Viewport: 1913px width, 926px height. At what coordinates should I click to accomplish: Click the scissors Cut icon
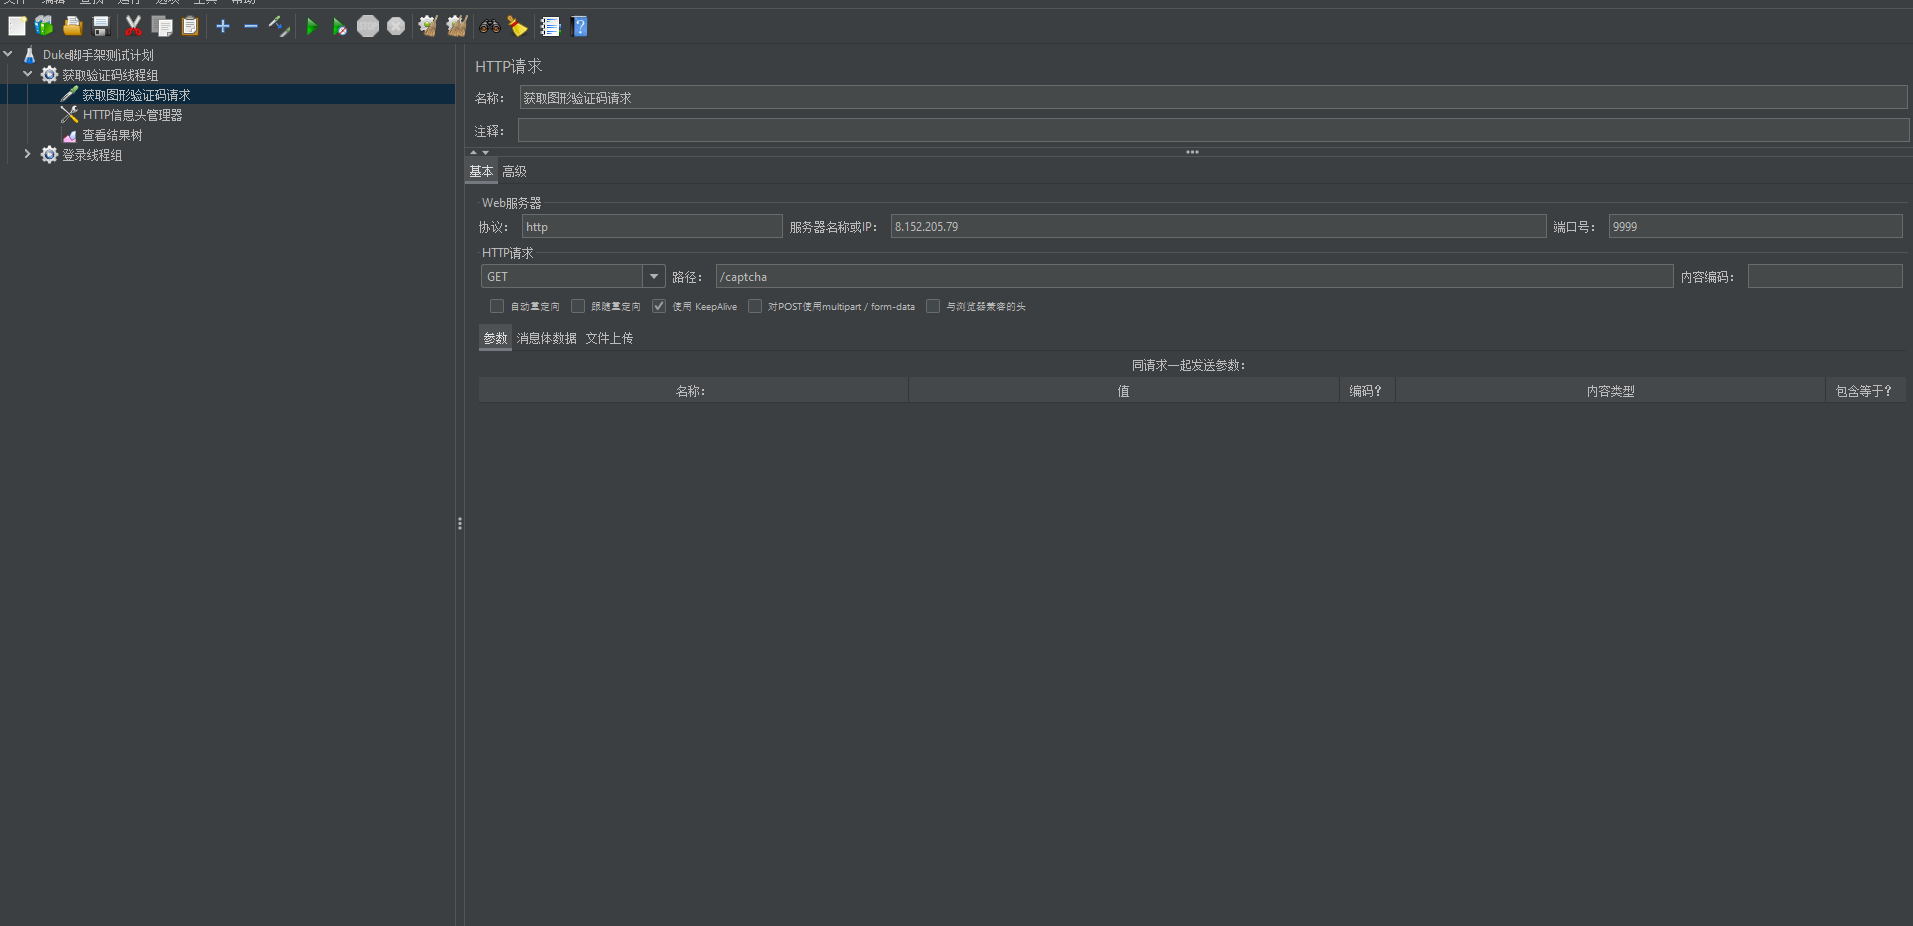point(133,27)
